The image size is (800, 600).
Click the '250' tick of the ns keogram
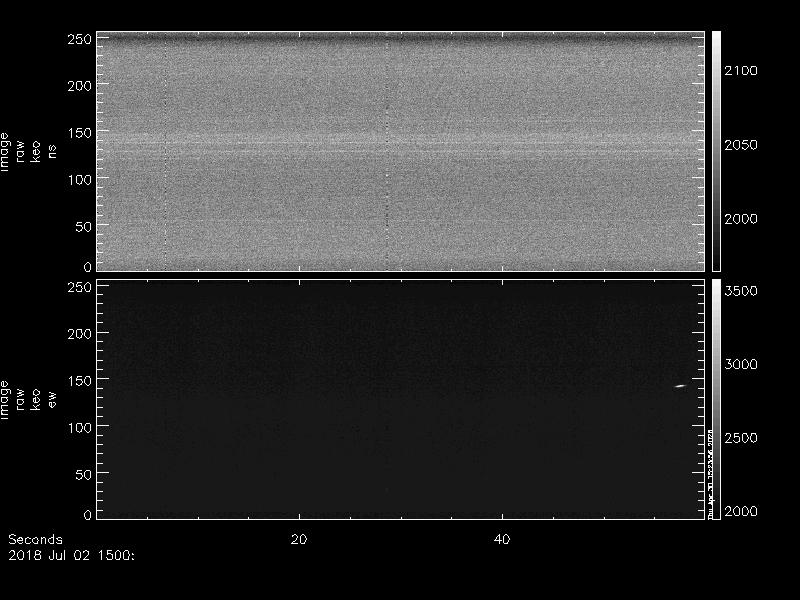click(80, 39)
